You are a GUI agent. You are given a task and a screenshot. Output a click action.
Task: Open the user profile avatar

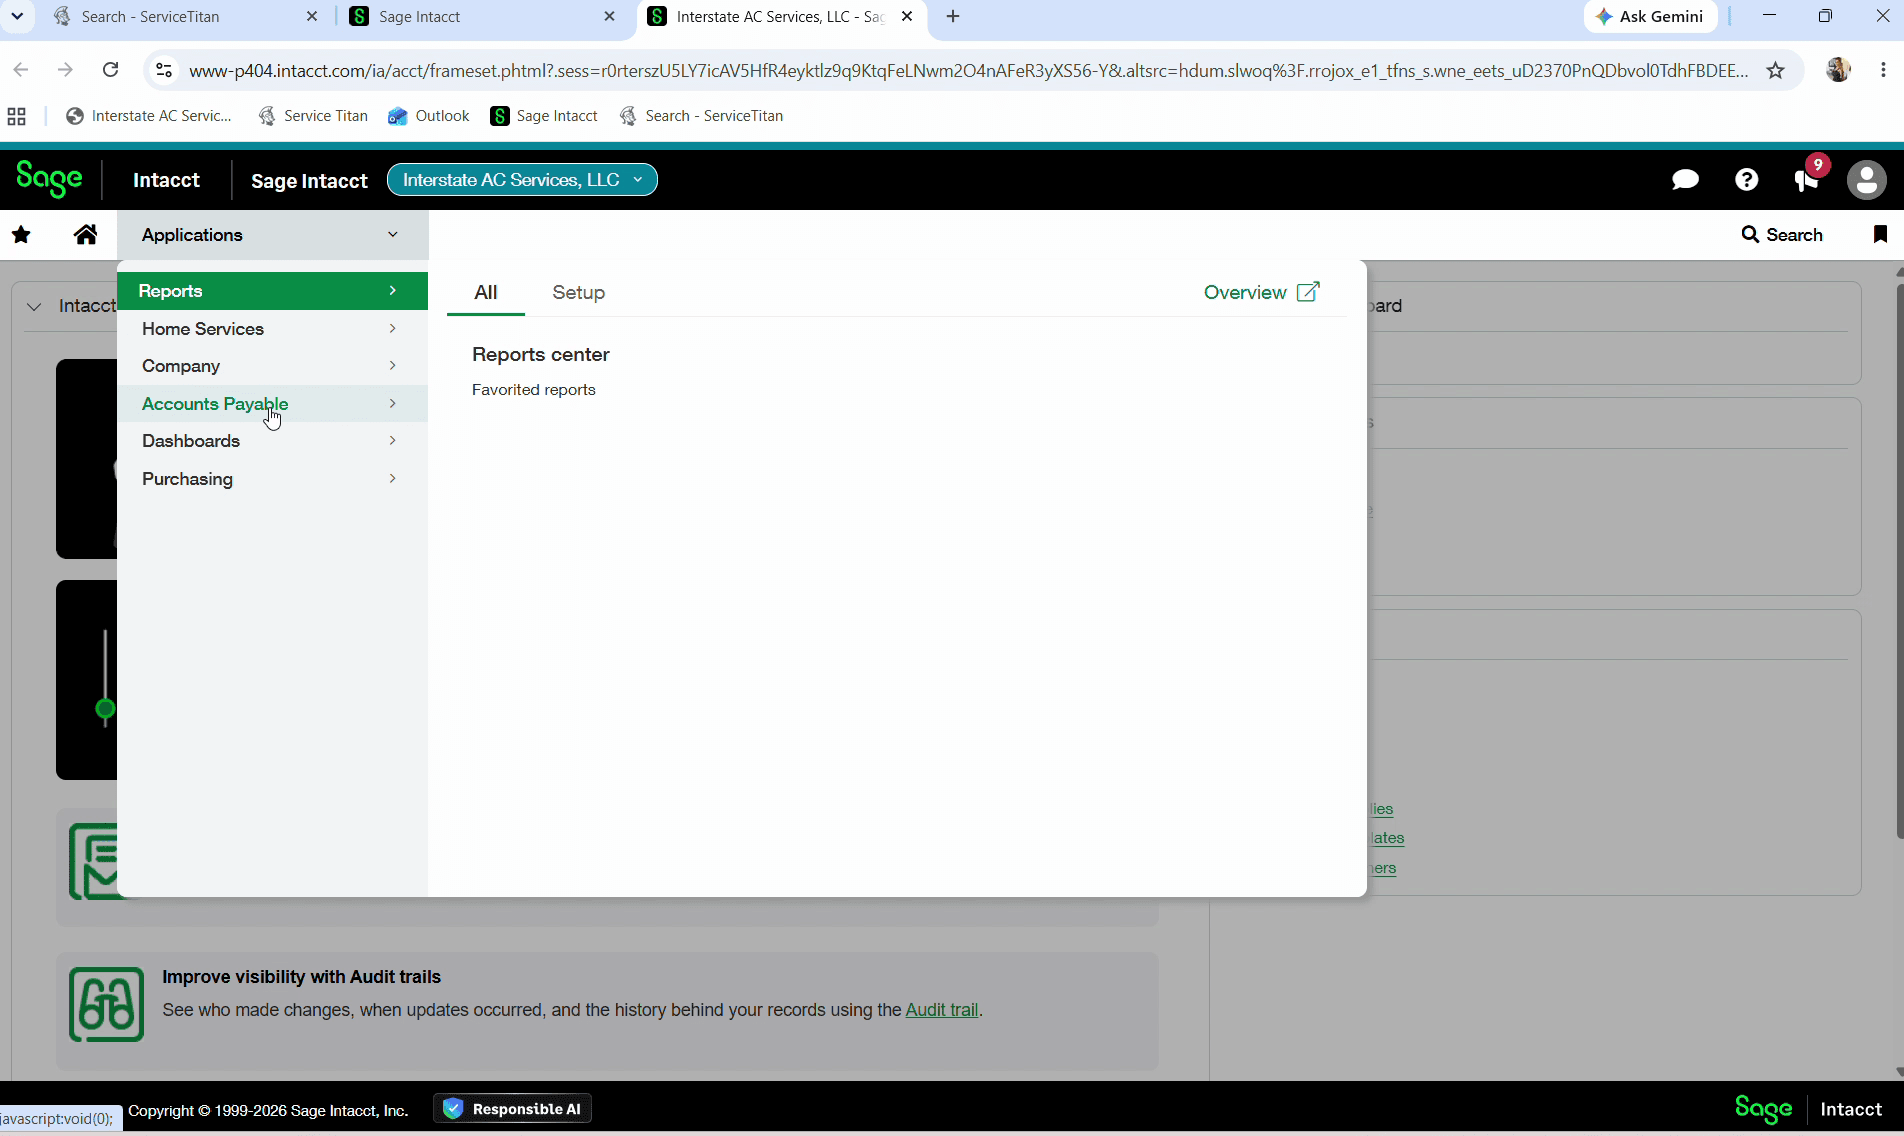click(1866, 180)
